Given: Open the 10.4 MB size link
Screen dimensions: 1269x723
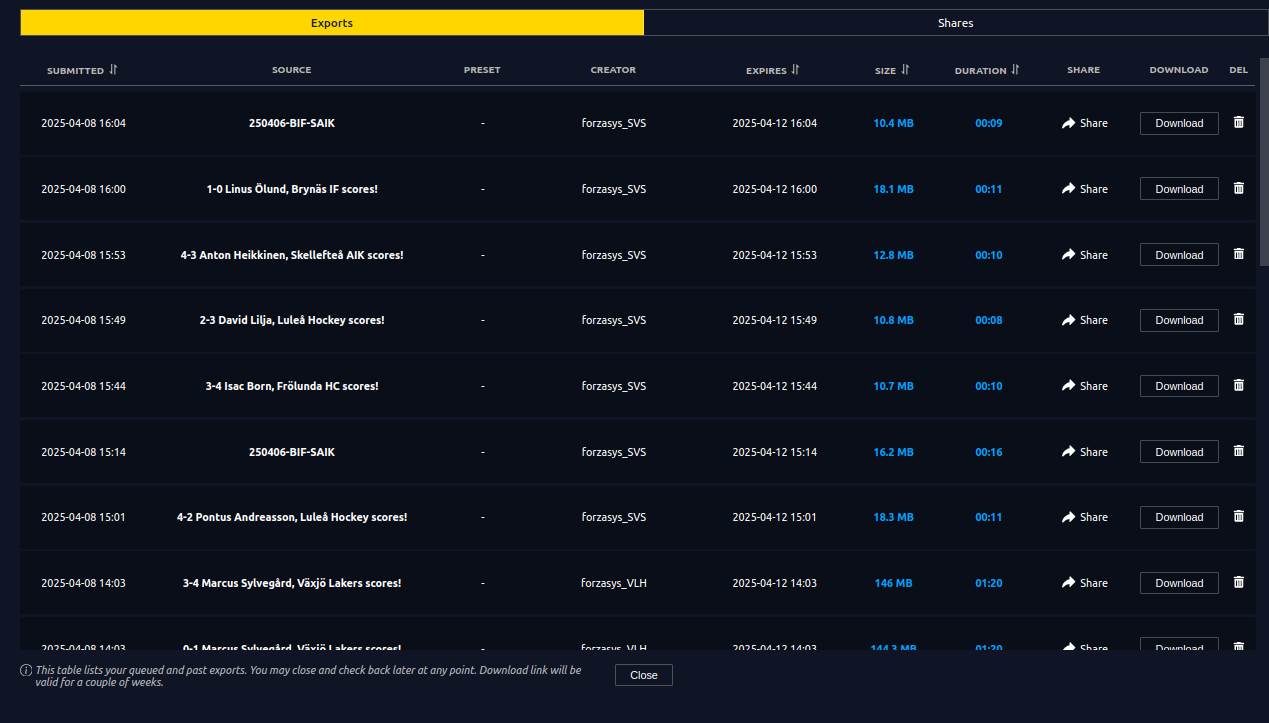Looking at the screenshot, I should click(892, 123).
